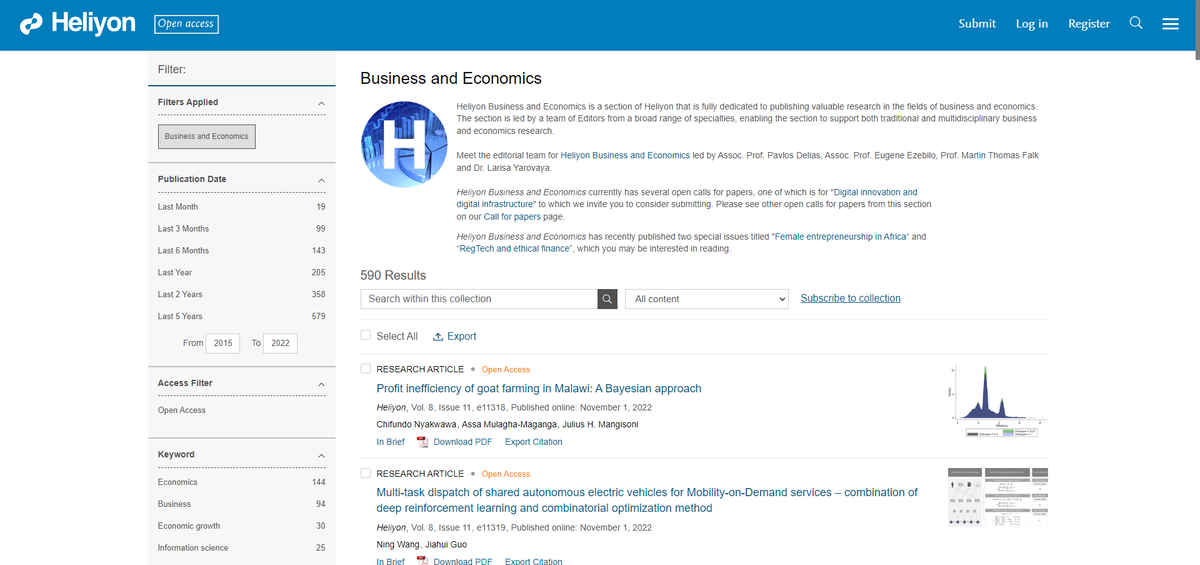Collapse the Access Filter section

[x=321, y=384]
